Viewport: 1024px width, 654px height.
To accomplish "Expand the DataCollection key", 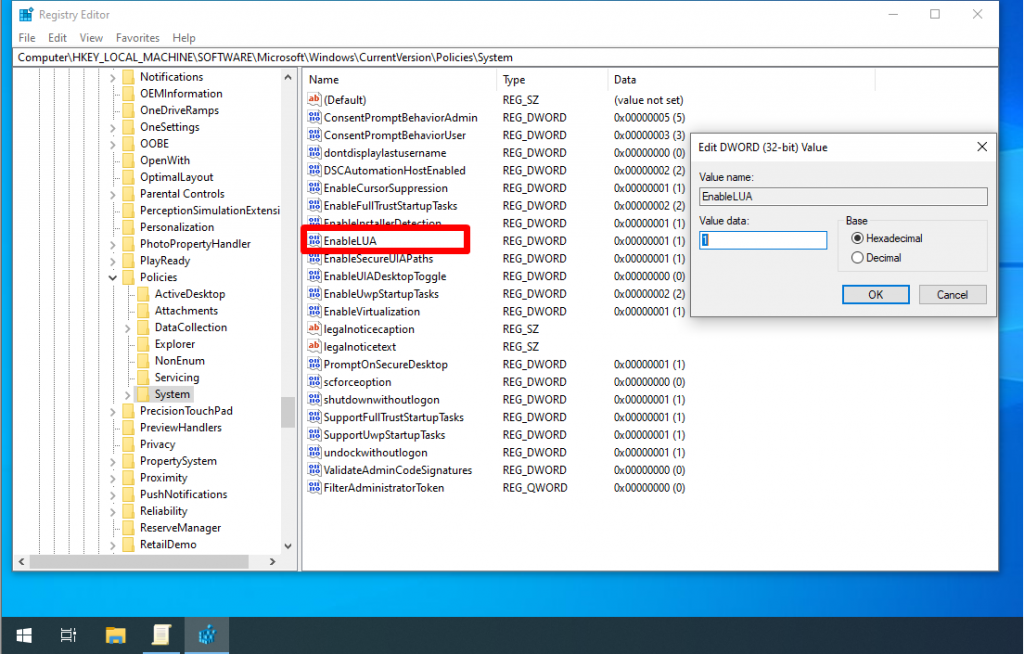I will 128,328.
